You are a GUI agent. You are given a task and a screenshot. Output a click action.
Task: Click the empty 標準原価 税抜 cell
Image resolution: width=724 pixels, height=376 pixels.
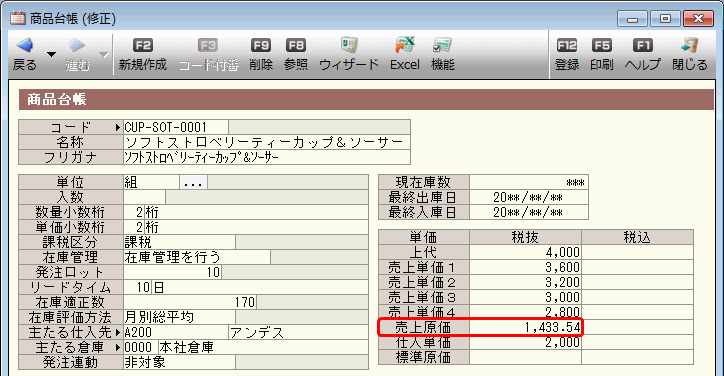pyautogui.click(x=525, y=357)
